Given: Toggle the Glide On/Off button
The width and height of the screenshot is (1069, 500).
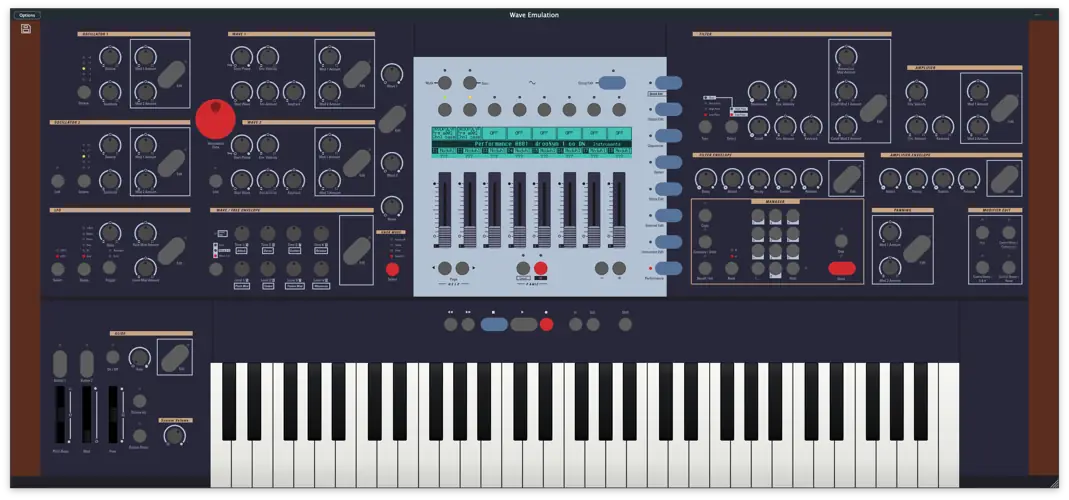Looking at the screenshot, I should coord(113,357).
